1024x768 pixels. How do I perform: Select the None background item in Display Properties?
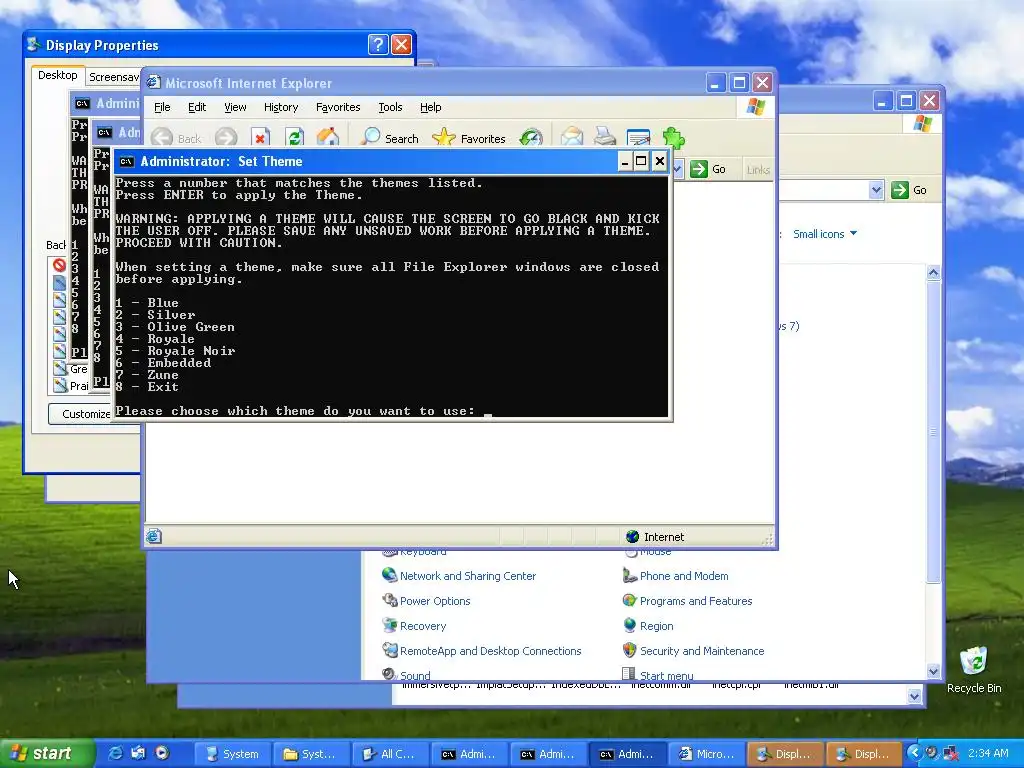59,265
